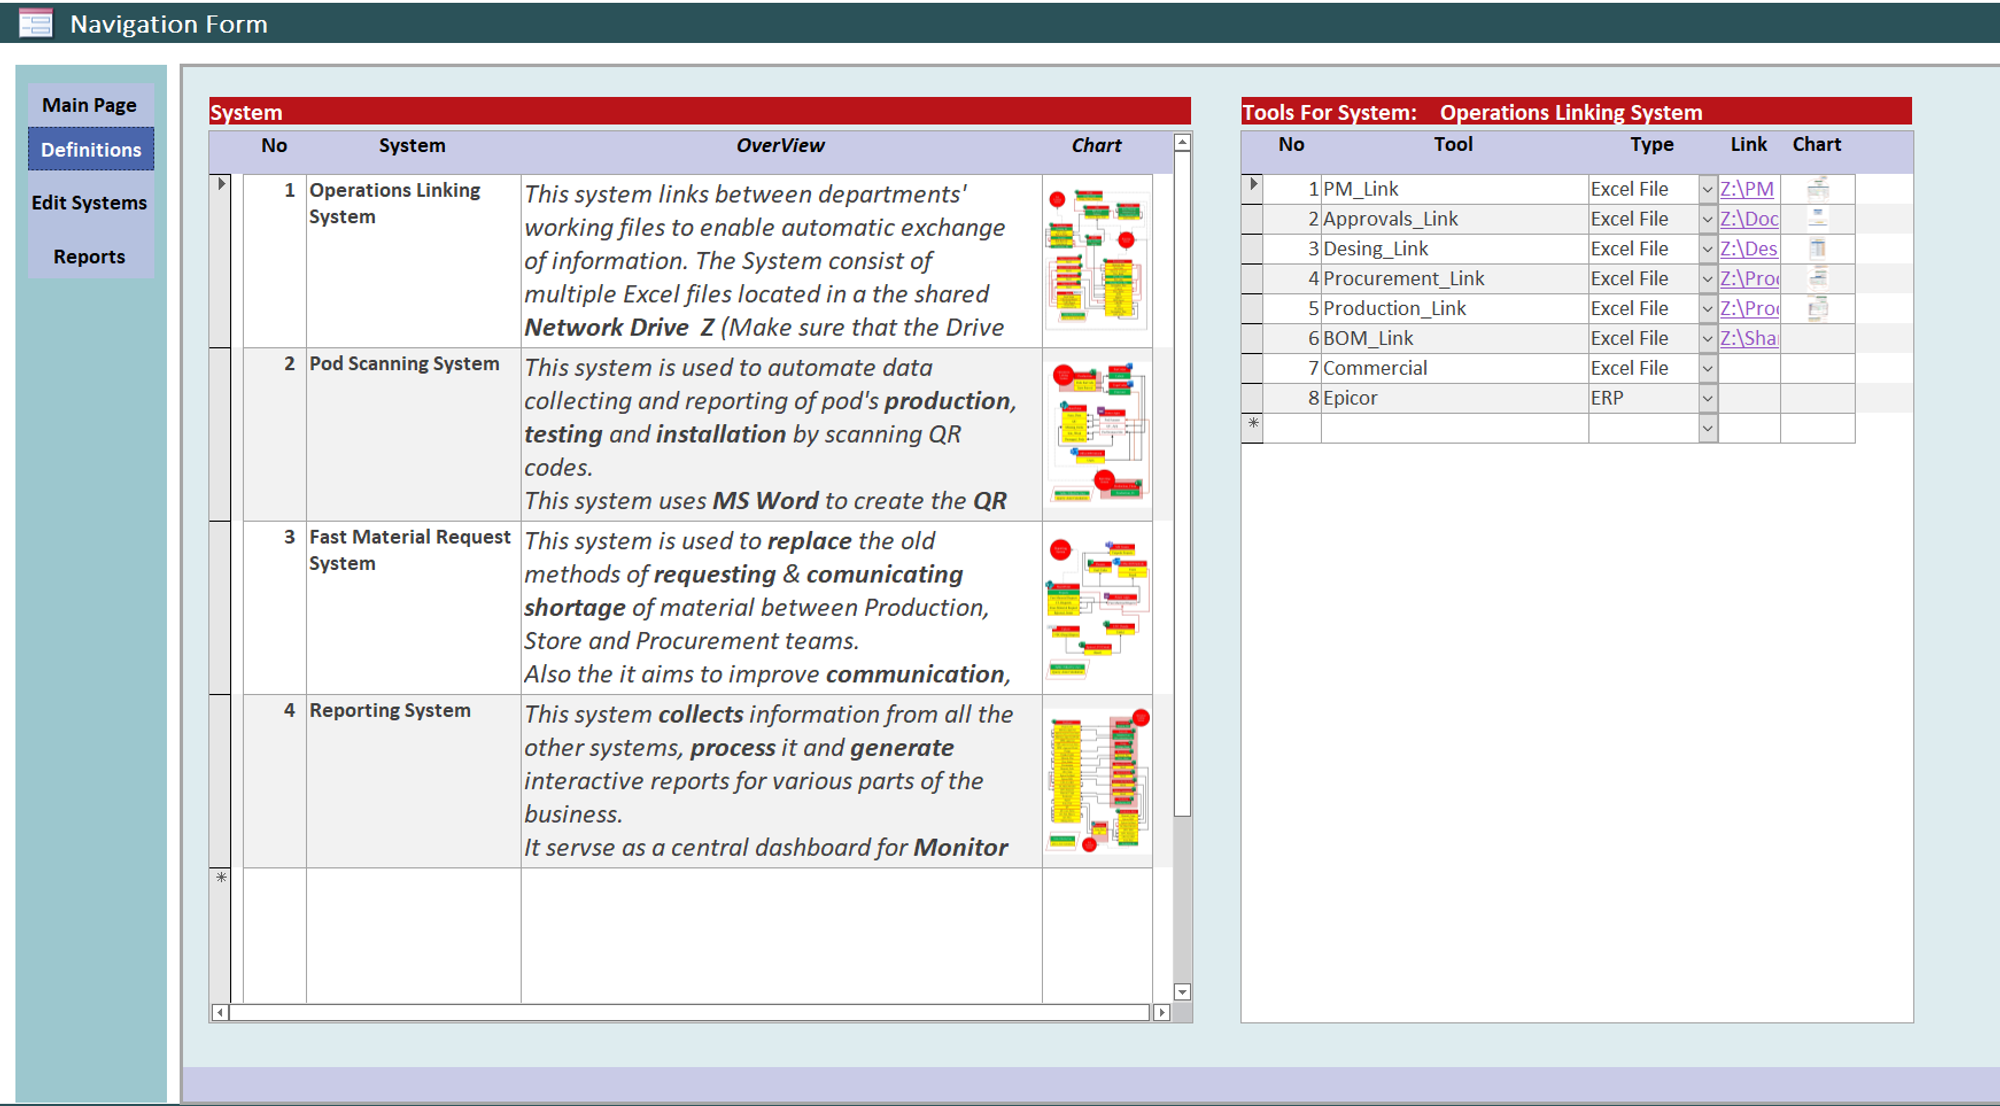Viewport: 2000px width, 1106px height.
Task: Click the Navigation Form title icon
Action: pyautogui.click(x=36, y=23)
